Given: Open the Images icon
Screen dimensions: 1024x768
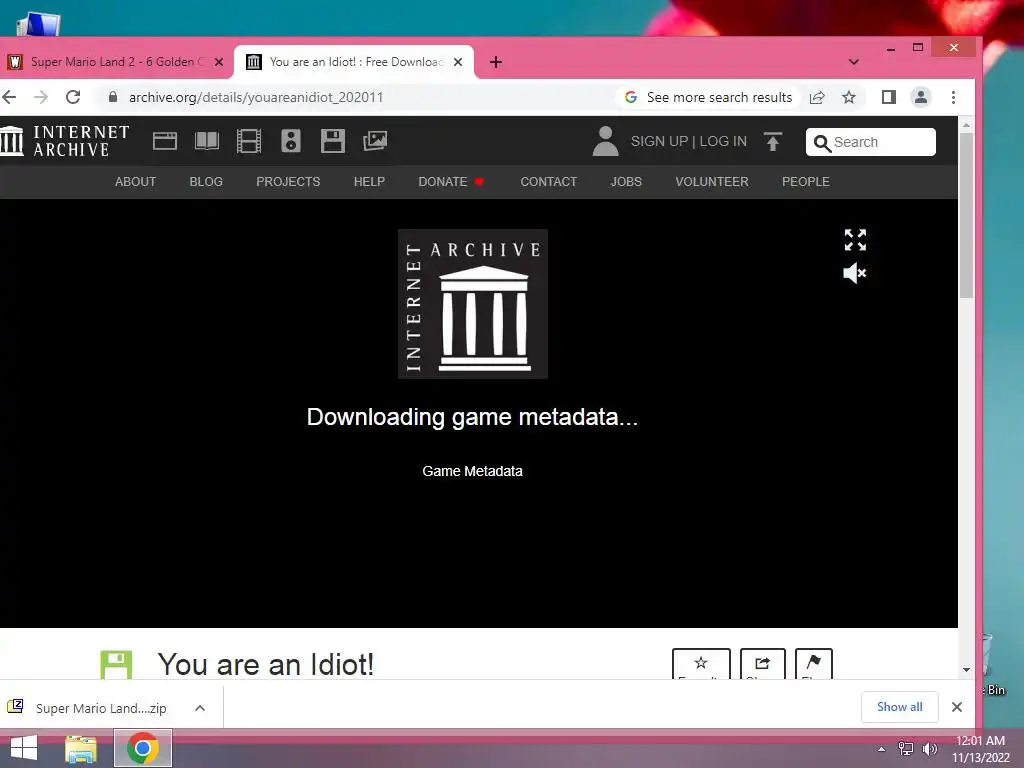Looking at the screenshot, I should pyautogui.click(x=375, y=141).
